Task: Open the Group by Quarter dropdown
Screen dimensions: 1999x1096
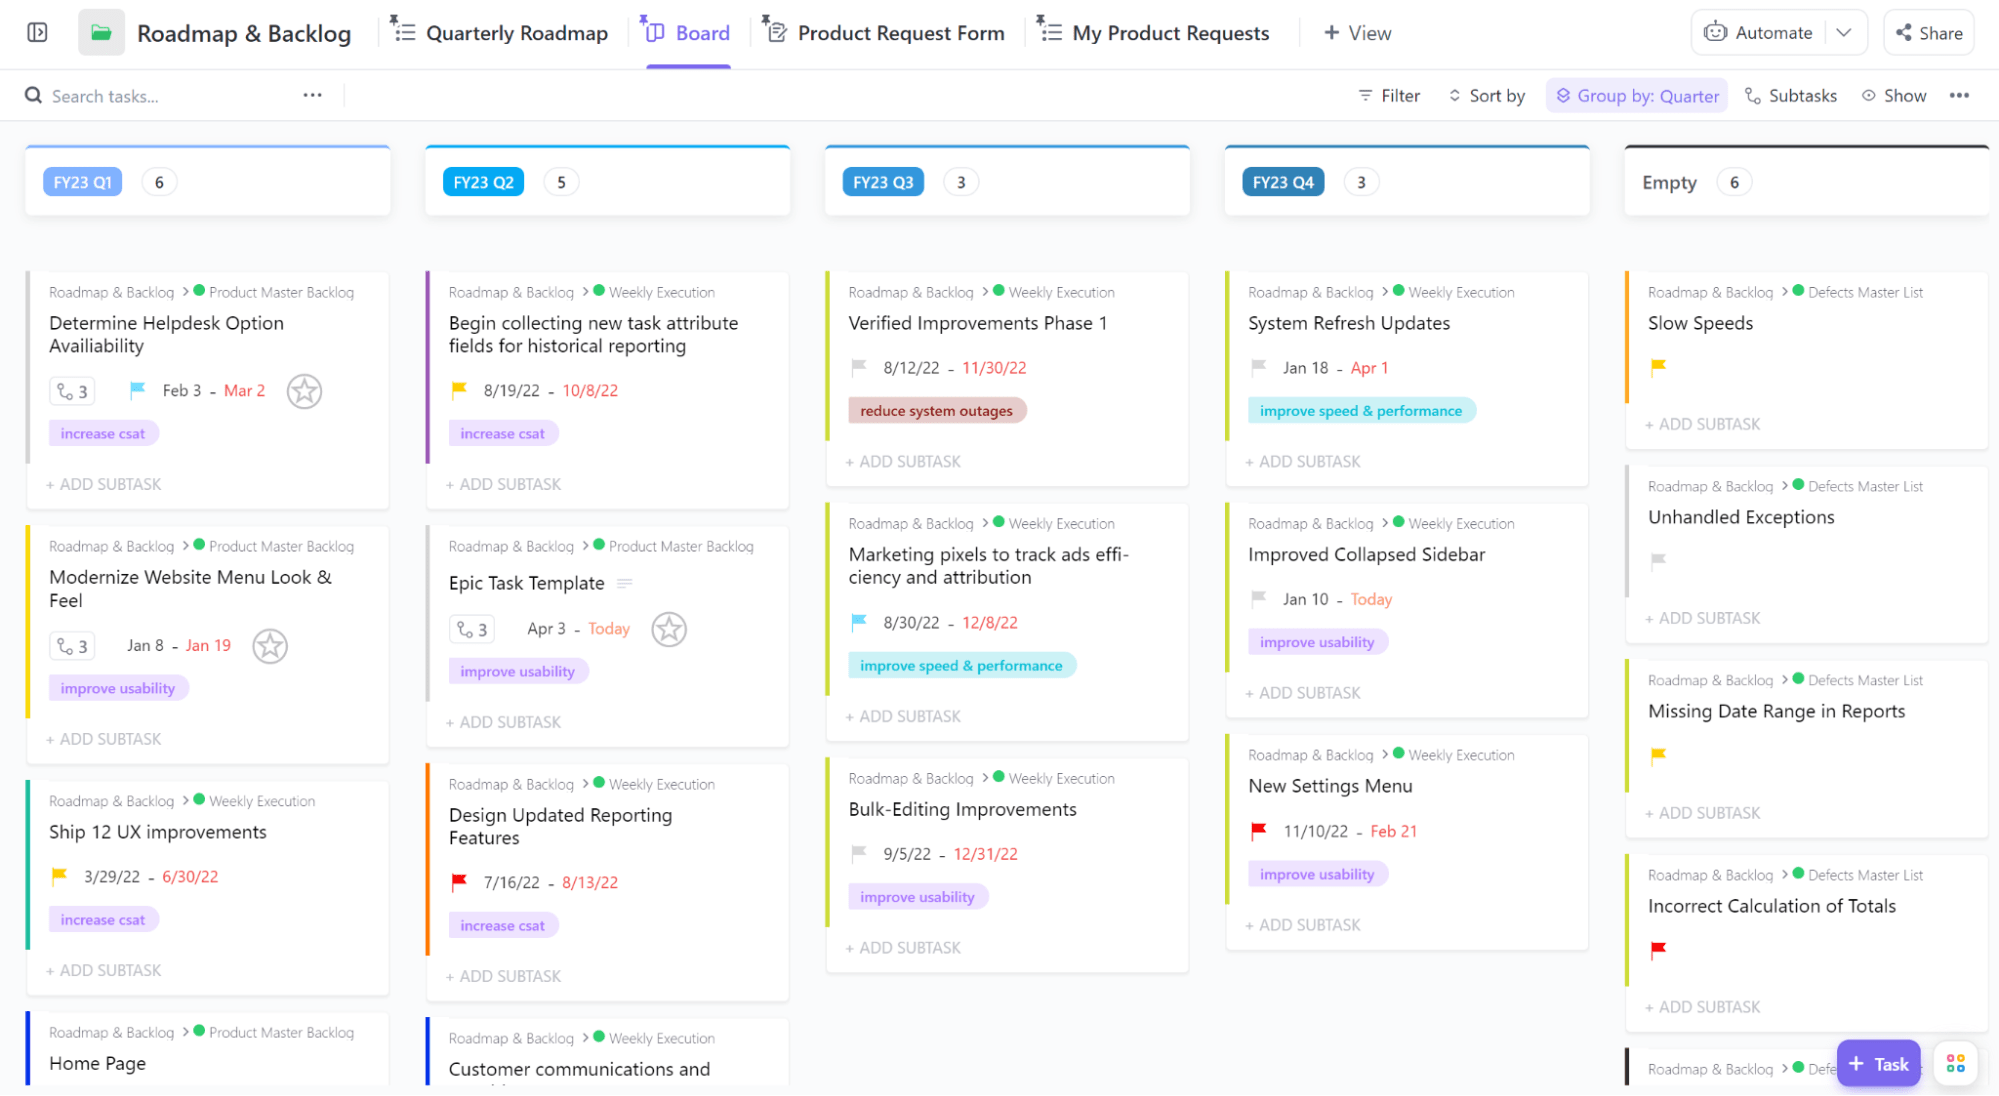Action: tap(1636, 95)
